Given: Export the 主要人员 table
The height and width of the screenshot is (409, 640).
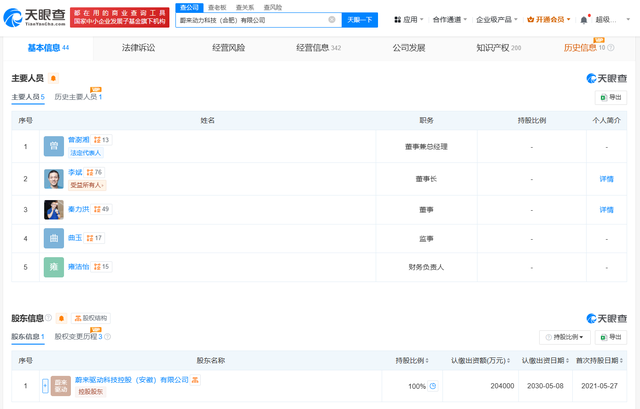Looking at the screenshot, I should pos(611,97).
